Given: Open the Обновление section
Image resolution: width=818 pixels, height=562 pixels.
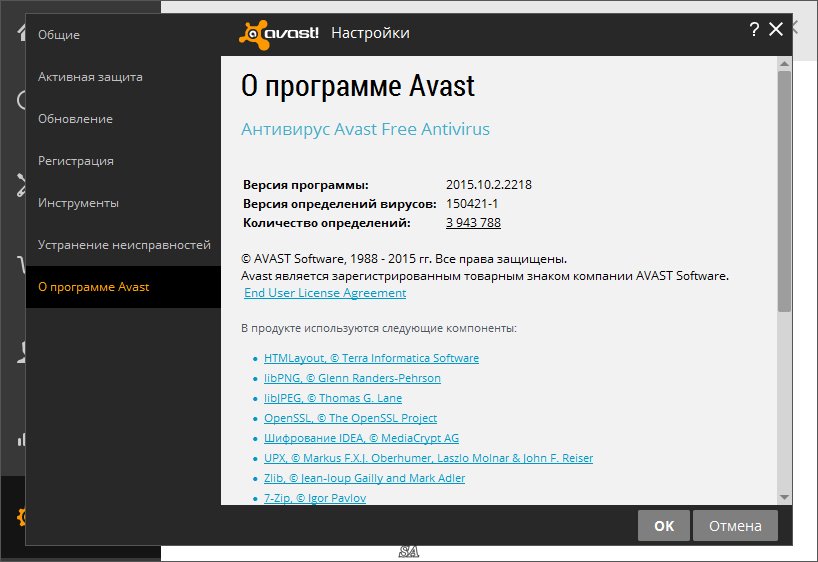Looking at the screenshot, I should [x=75, y=119].
